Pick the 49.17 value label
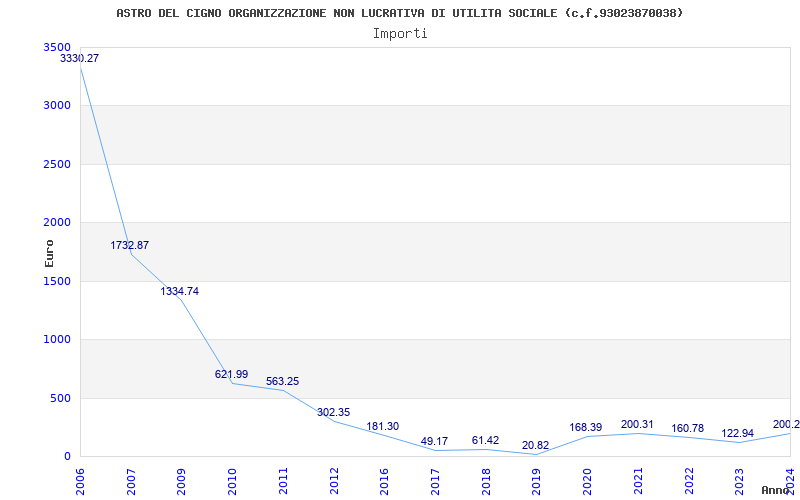The width and height of the screenshot is (800, 500). (434, 441)
